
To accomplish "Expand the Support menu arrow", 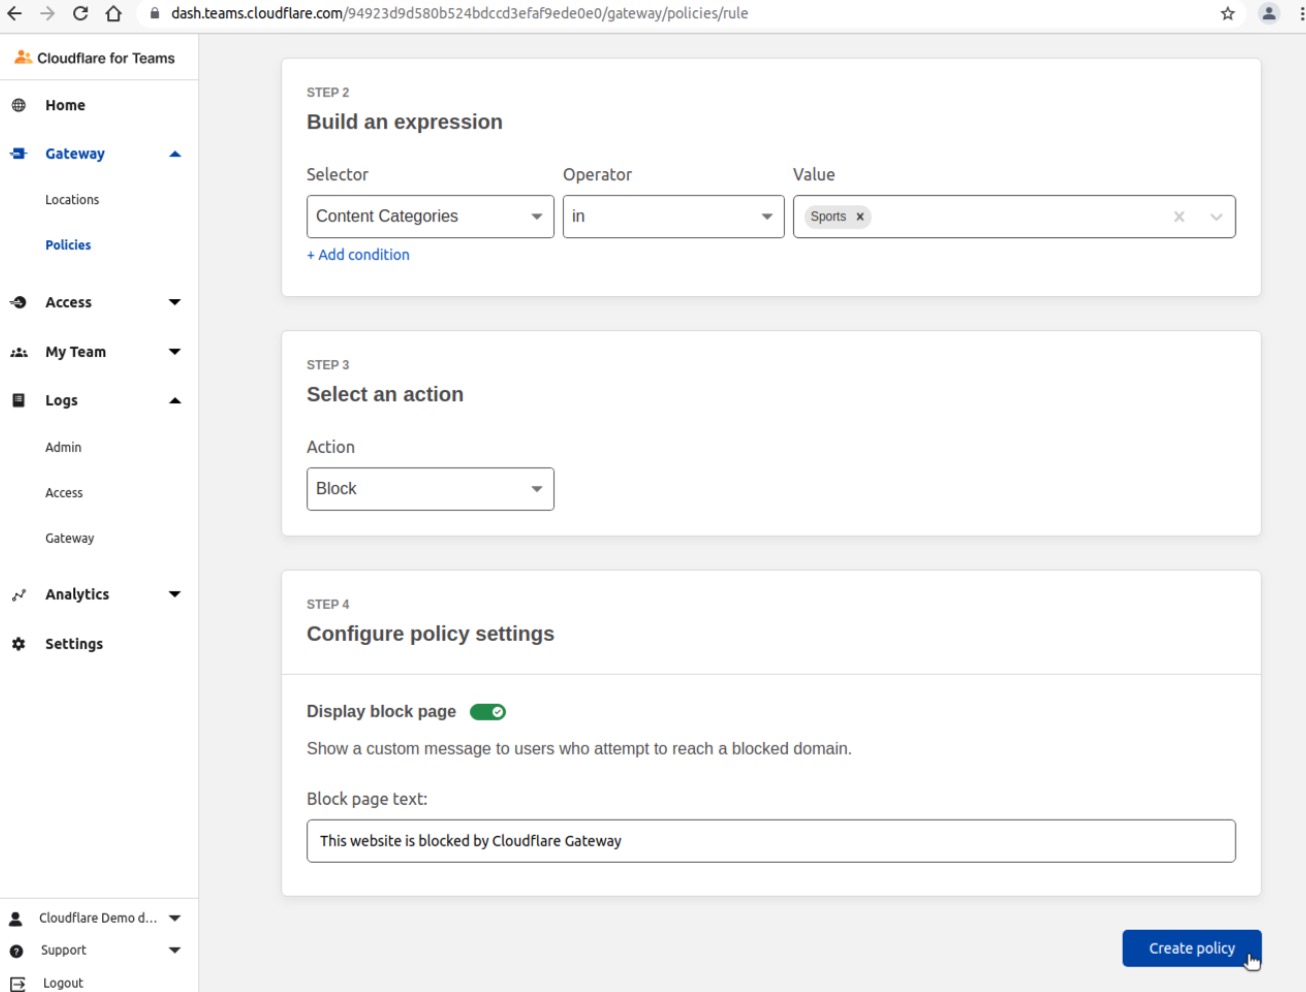I will tap(175, 951).
